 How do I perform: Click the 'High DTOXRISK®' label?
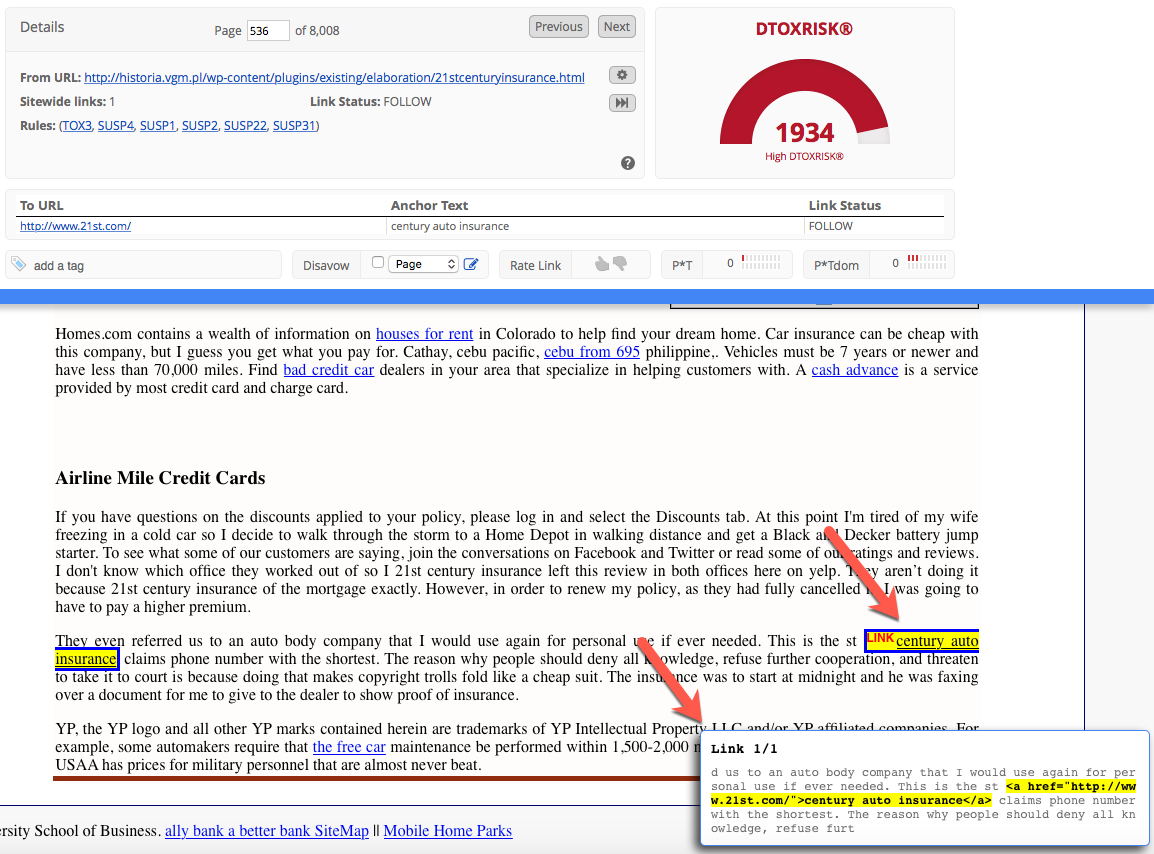coord(804,156)
